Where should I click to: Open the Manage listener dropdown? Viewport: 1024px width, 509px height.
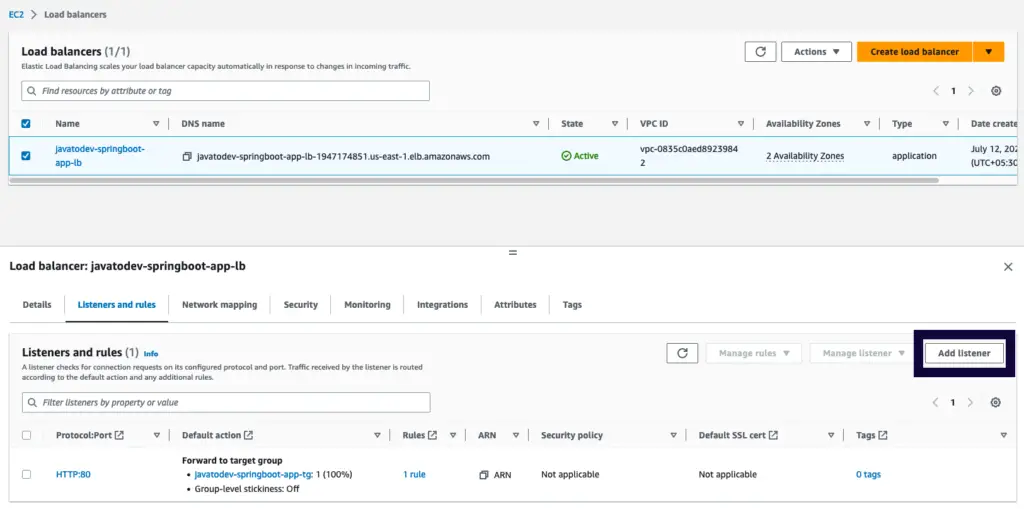point(863,353)
